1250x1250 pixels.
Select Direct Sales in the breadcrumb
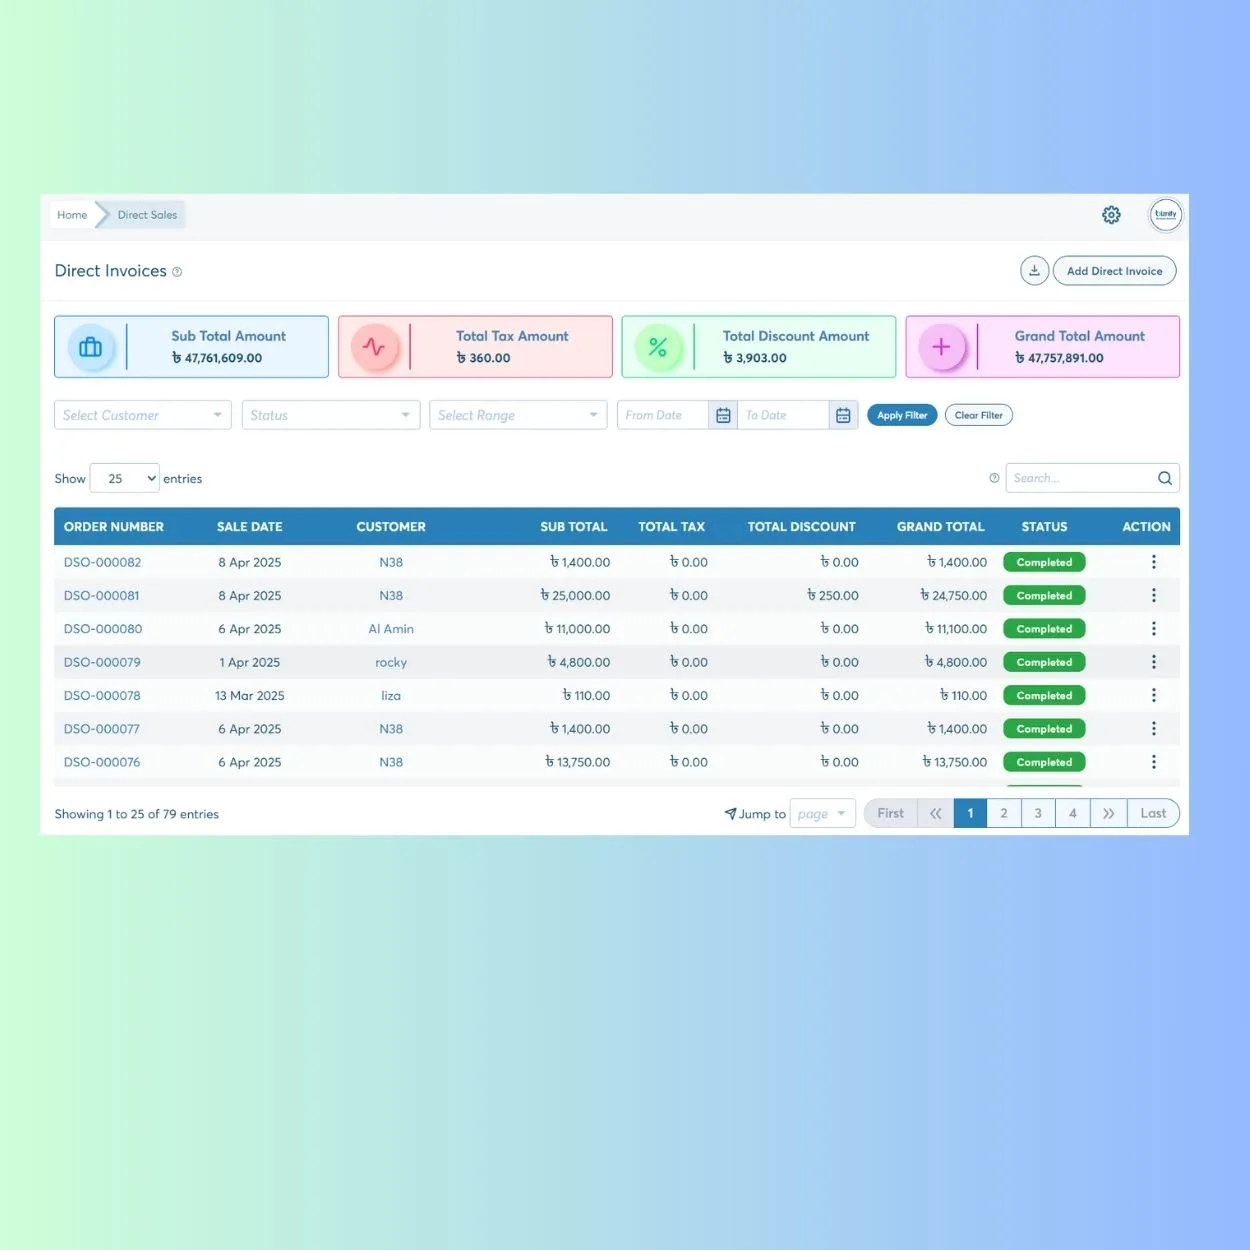pyautogui.click(x=146, y=214)
